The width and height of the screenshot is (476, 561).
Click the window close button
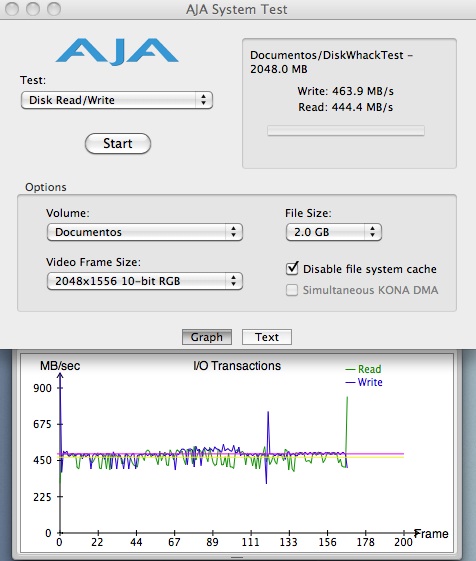pos(12,9)
